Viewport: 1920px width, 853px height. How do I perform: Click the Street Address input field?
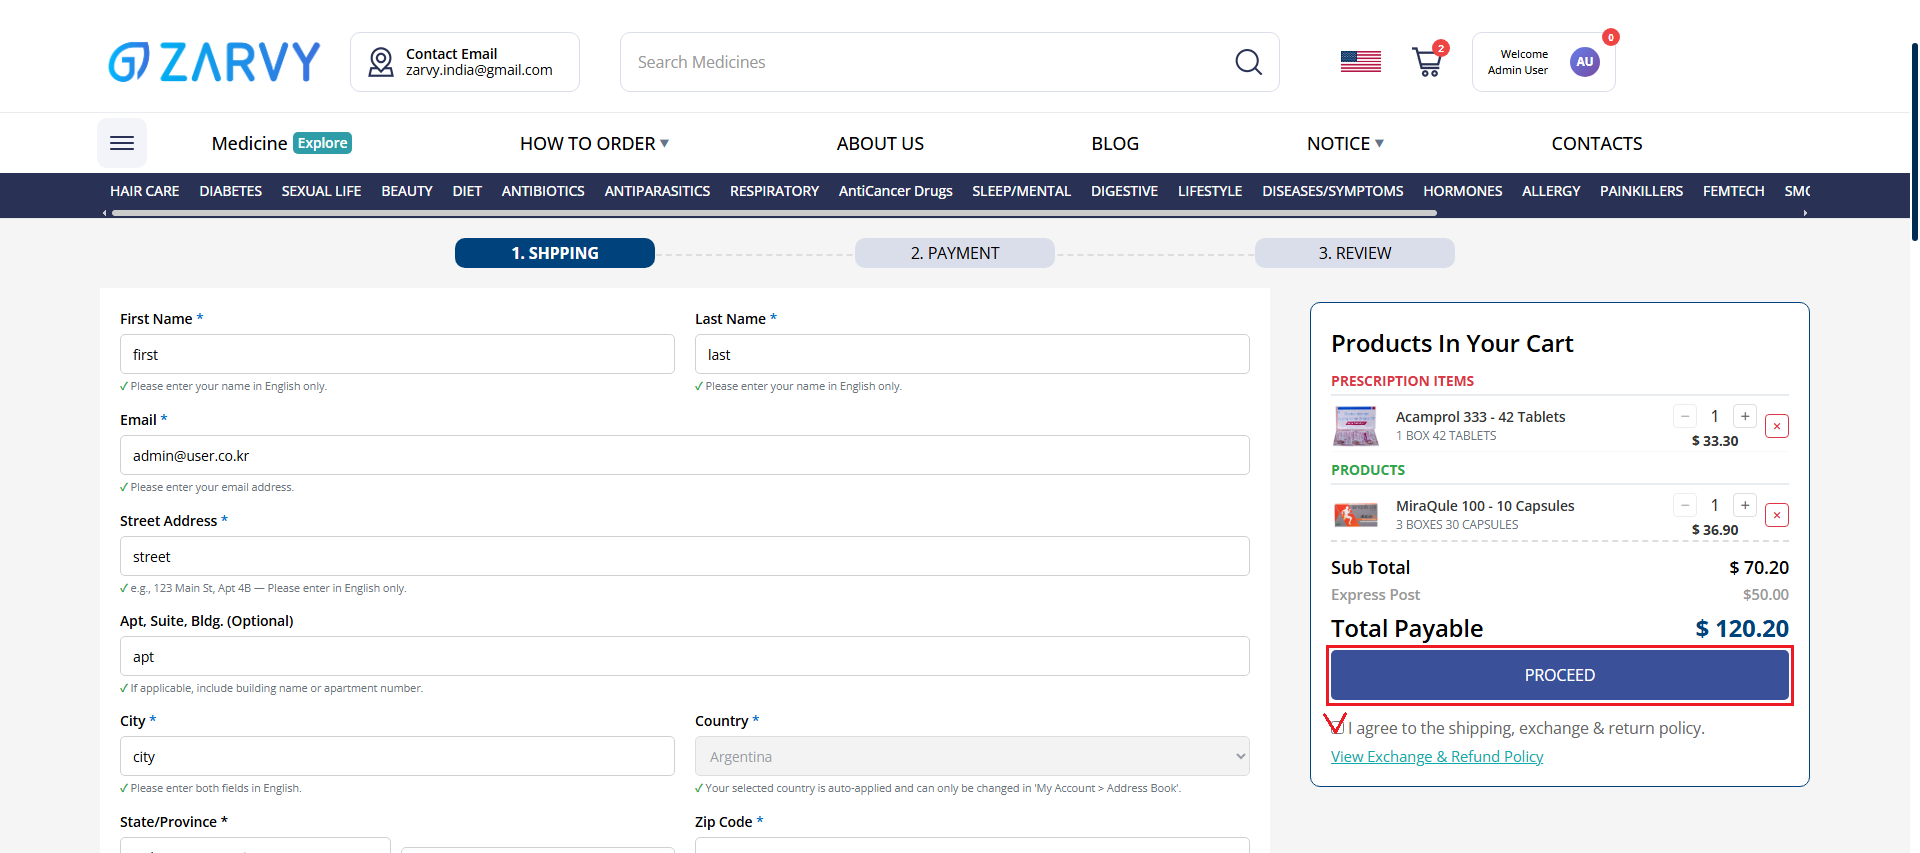[x=685, y=556]
